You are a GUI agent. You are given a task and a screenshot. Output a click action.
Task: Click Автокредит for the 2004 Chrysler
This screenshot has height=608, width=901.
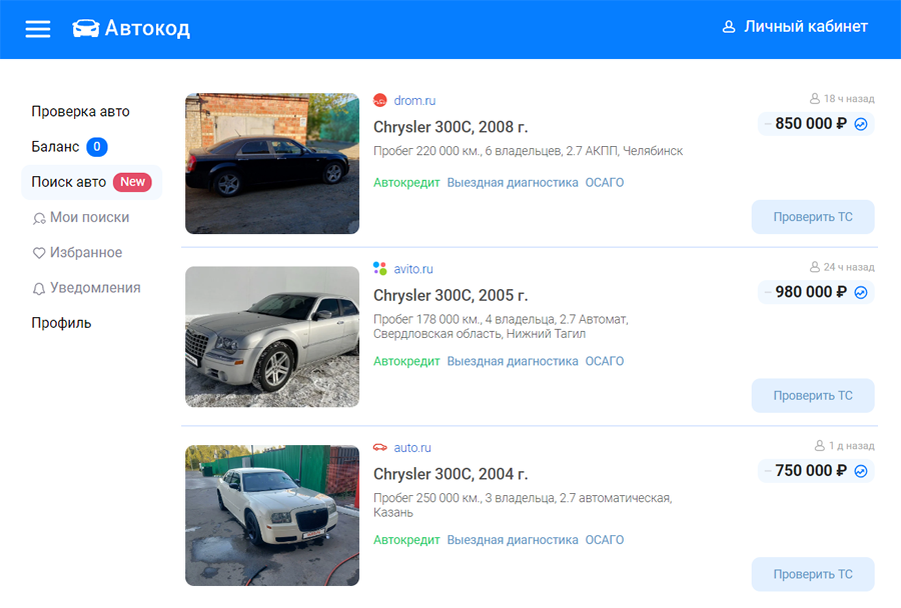406,540
